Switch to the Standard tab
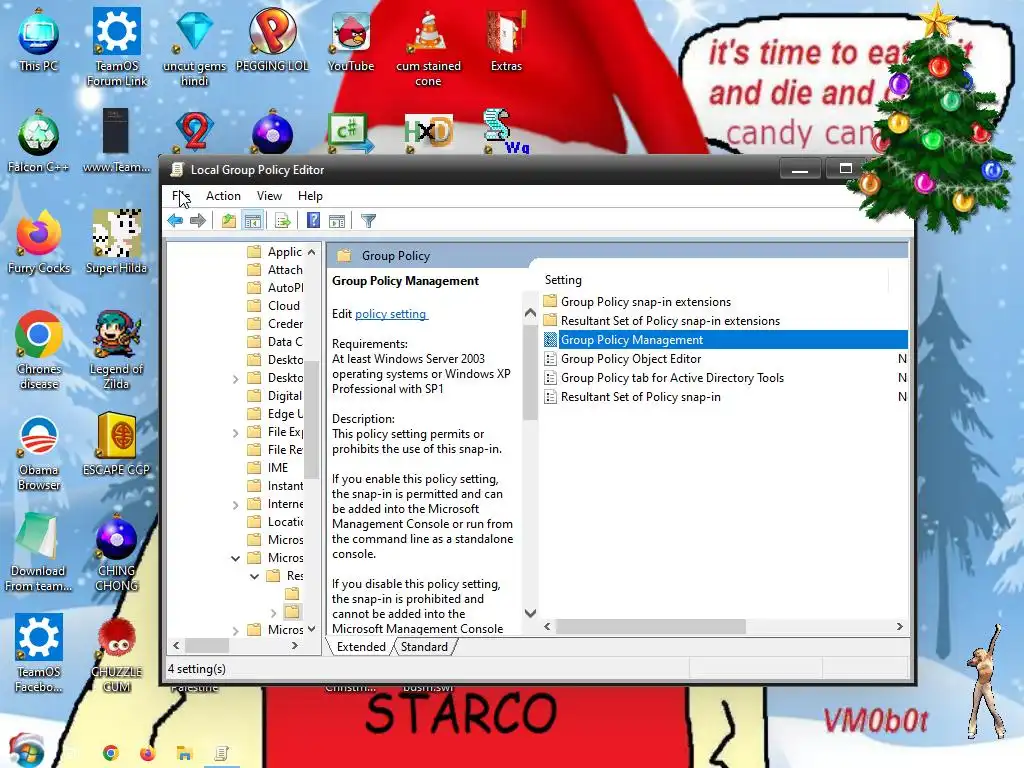This screenshot has height=768, width=1024. [x=424, y=647]
